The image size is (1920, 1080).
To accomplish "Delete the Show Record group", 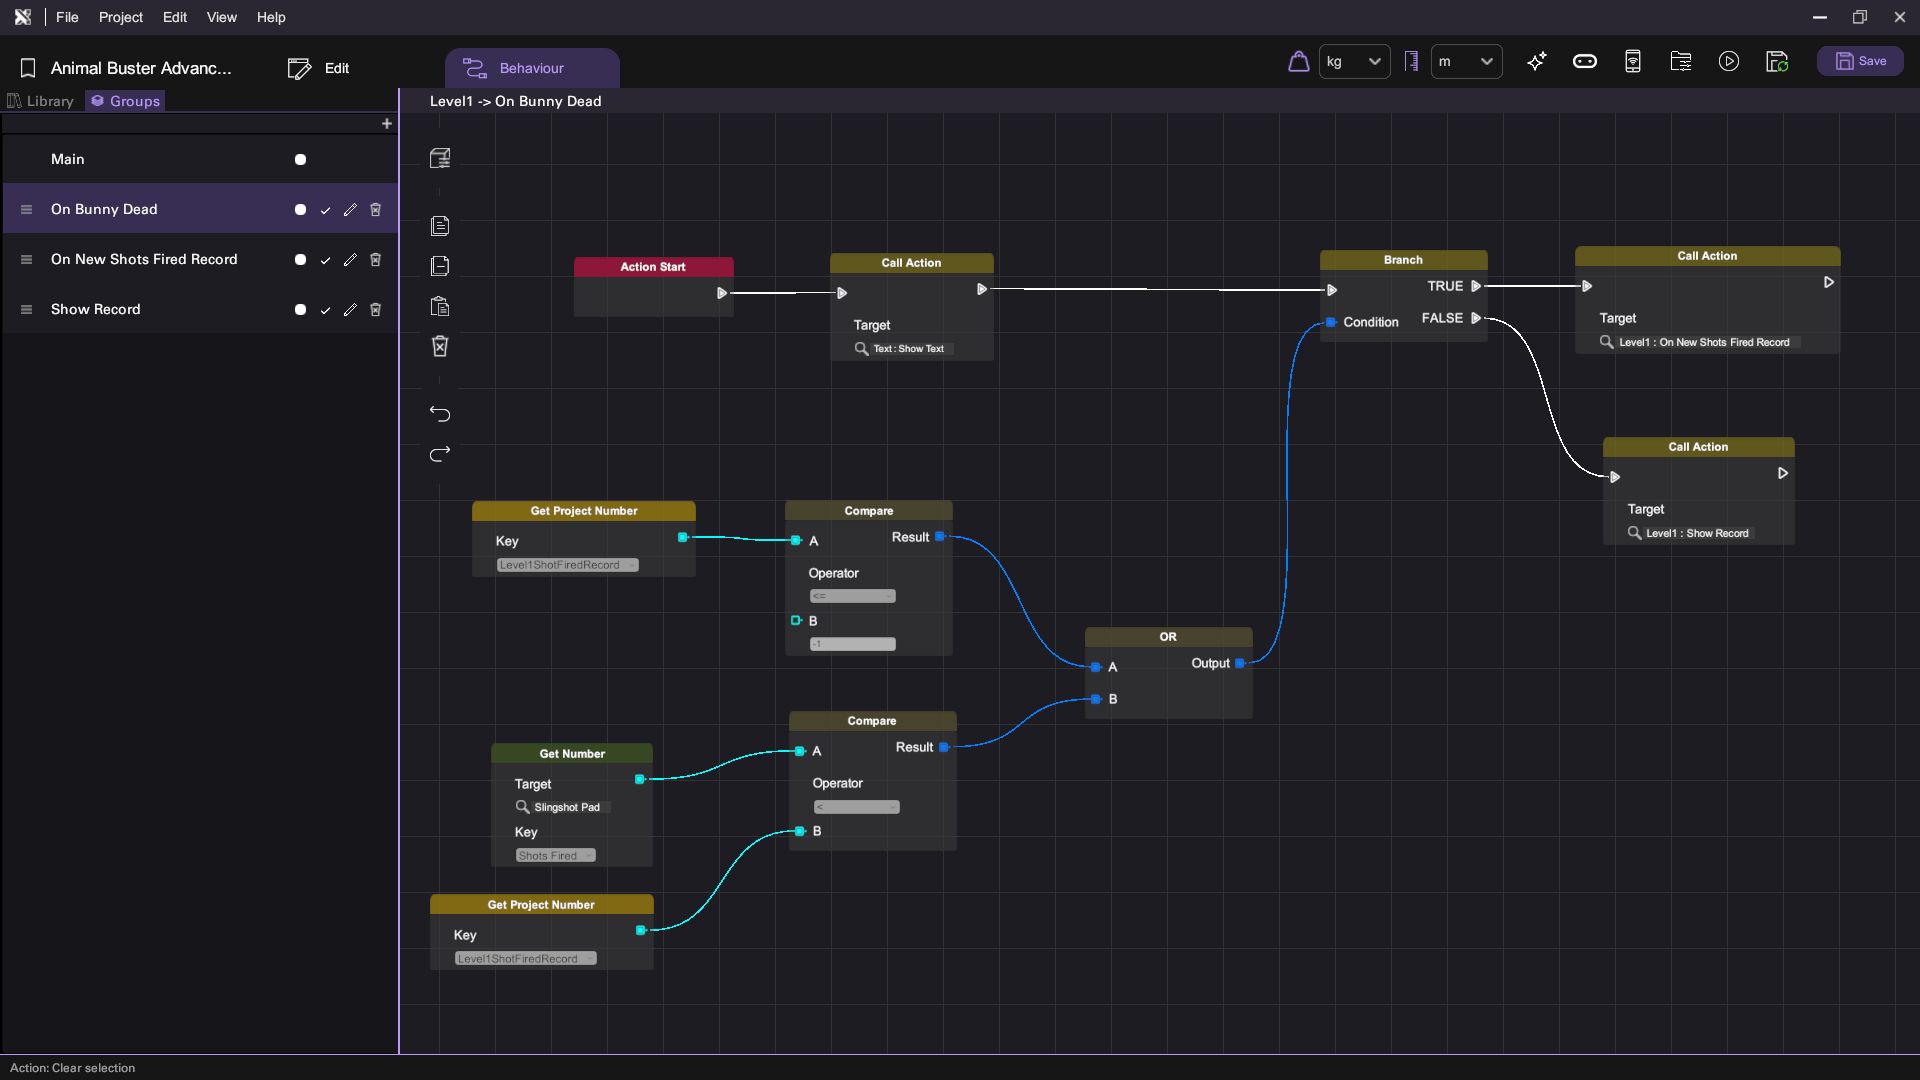I will pyautogui.click(x=376, y=310).
